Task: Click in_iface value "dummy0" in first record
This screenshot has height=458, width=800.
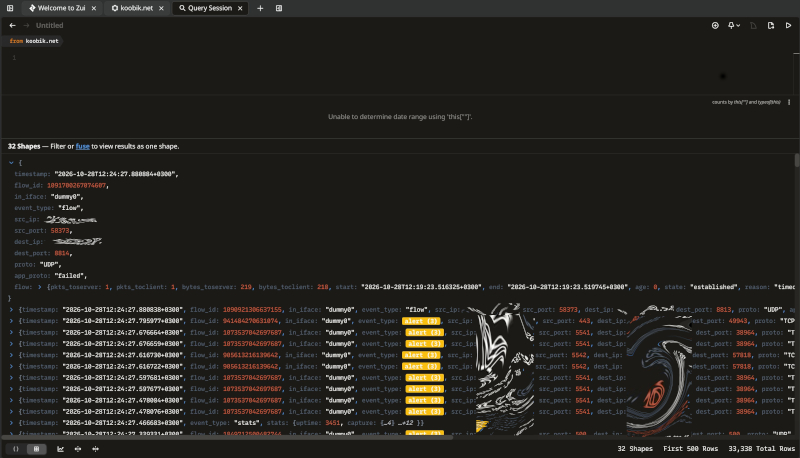Action: click(x=65, y=197)
